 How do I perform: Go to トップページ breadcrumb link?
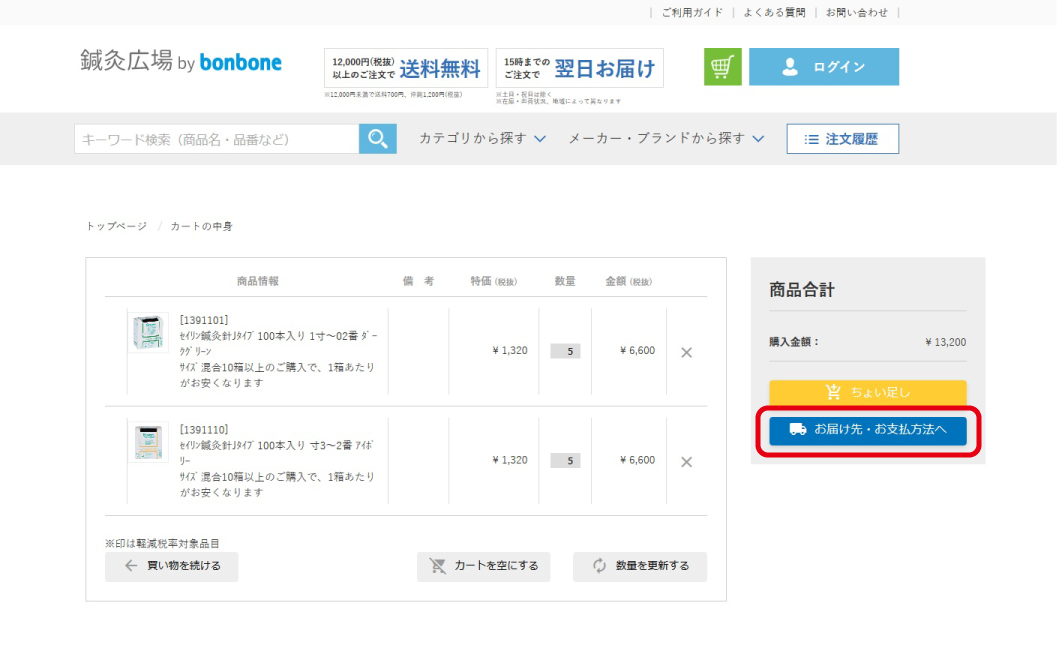pos(116,227)
